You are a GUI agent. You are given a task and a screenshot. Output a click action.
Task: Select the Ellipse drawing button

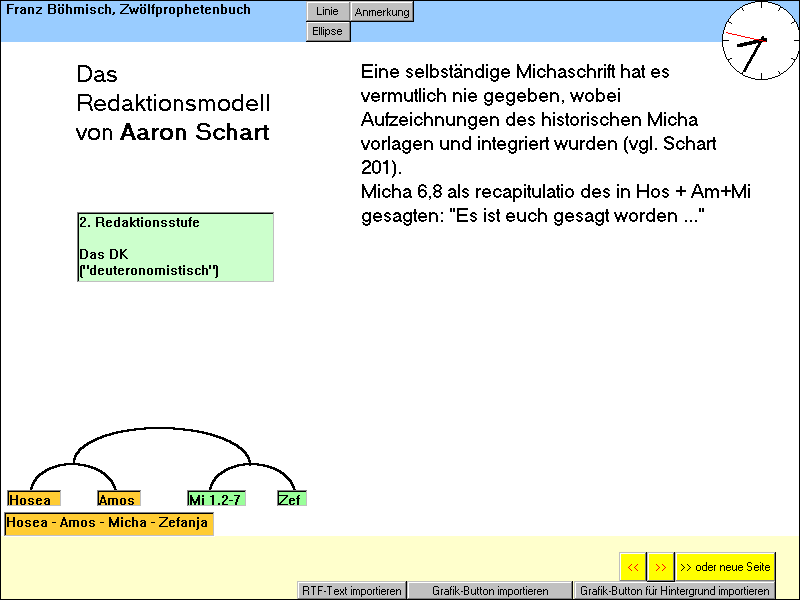point(327,31)
